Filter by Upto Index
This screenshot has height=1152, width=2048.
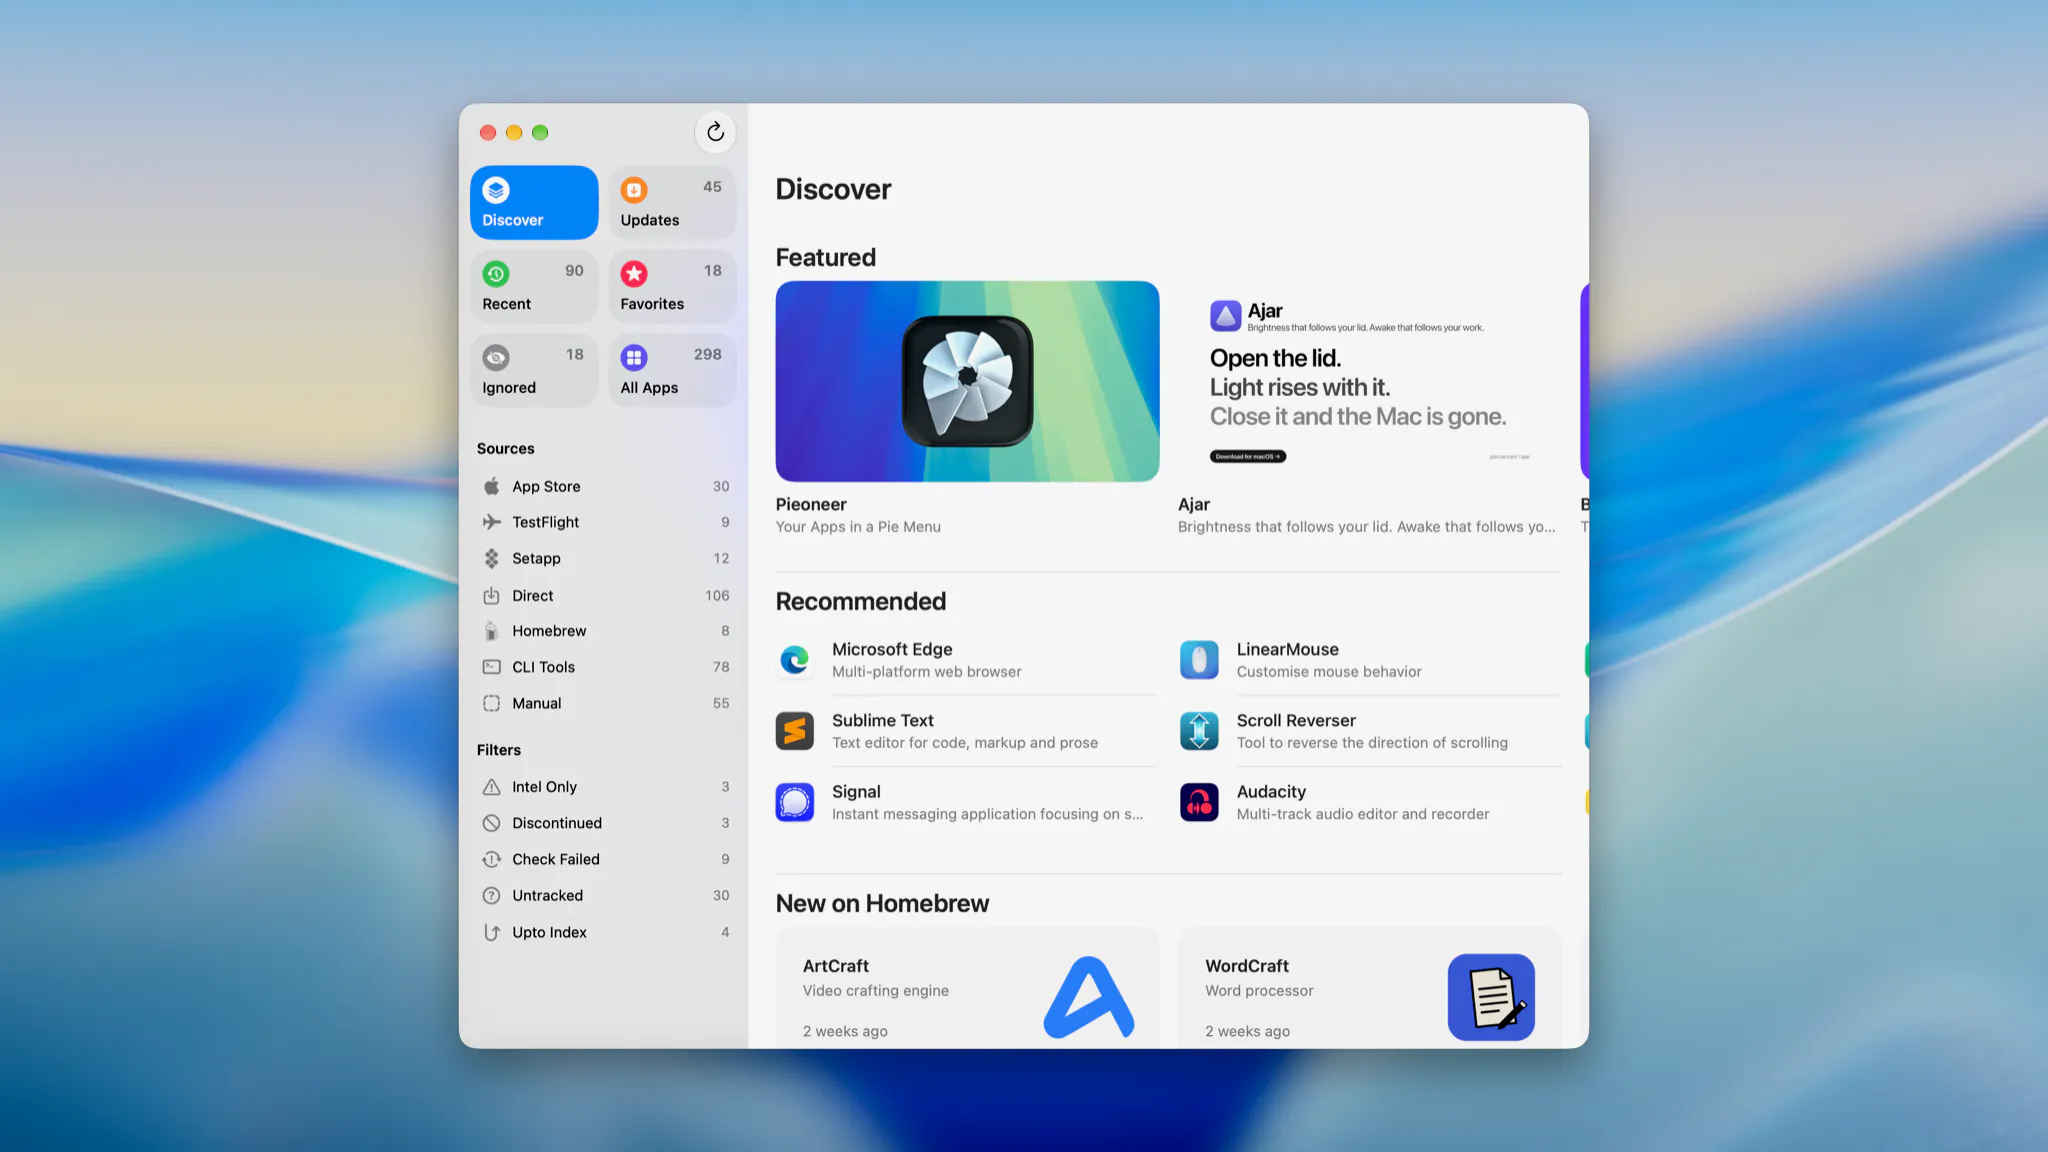click(605, 932)
